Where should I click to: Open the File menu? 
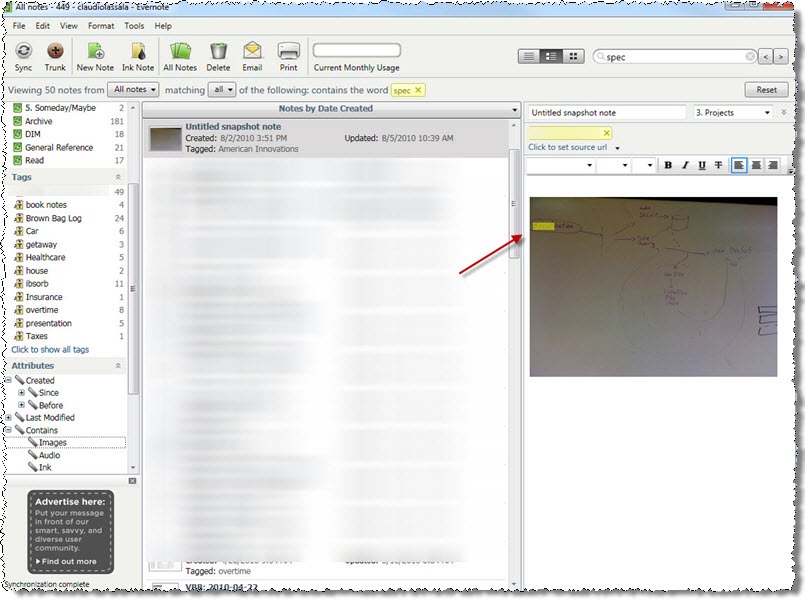[x=19, y=26]
